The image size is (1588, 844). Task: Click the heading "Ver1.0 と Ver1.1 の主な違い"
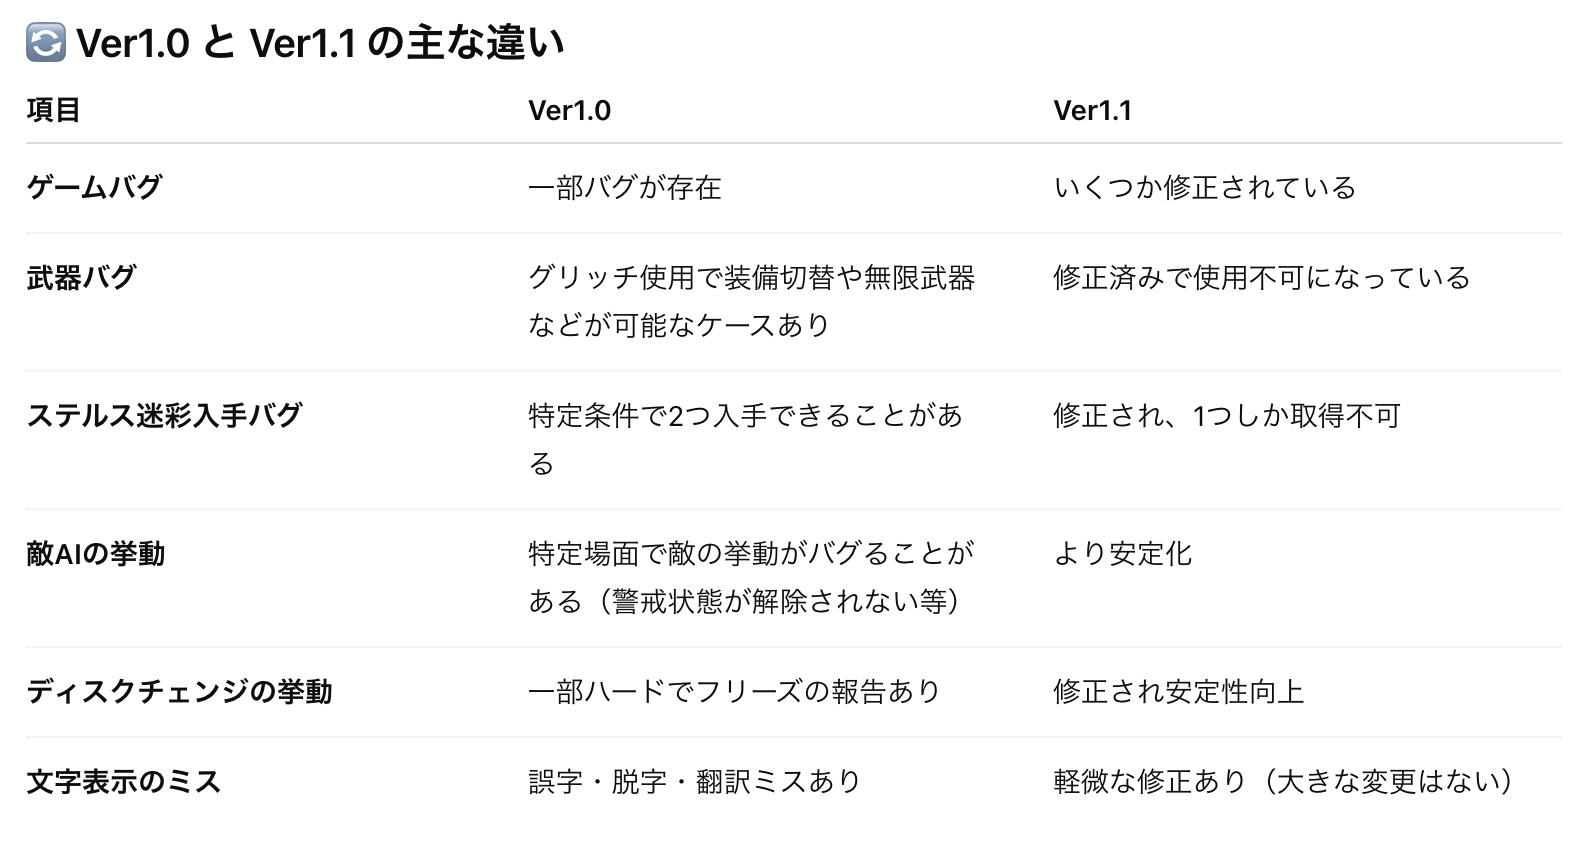tap(320, 43)
